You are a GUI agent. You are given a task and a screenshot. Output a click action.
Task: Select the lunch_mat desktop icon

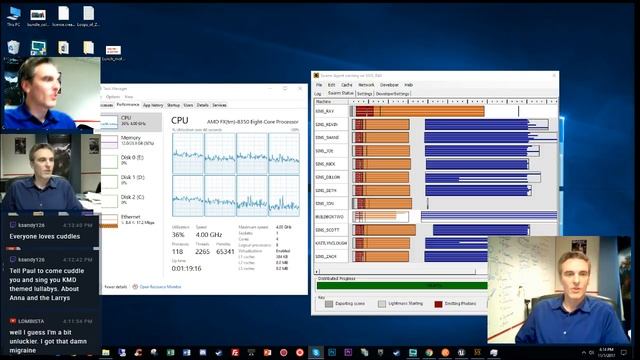[113, 53]
